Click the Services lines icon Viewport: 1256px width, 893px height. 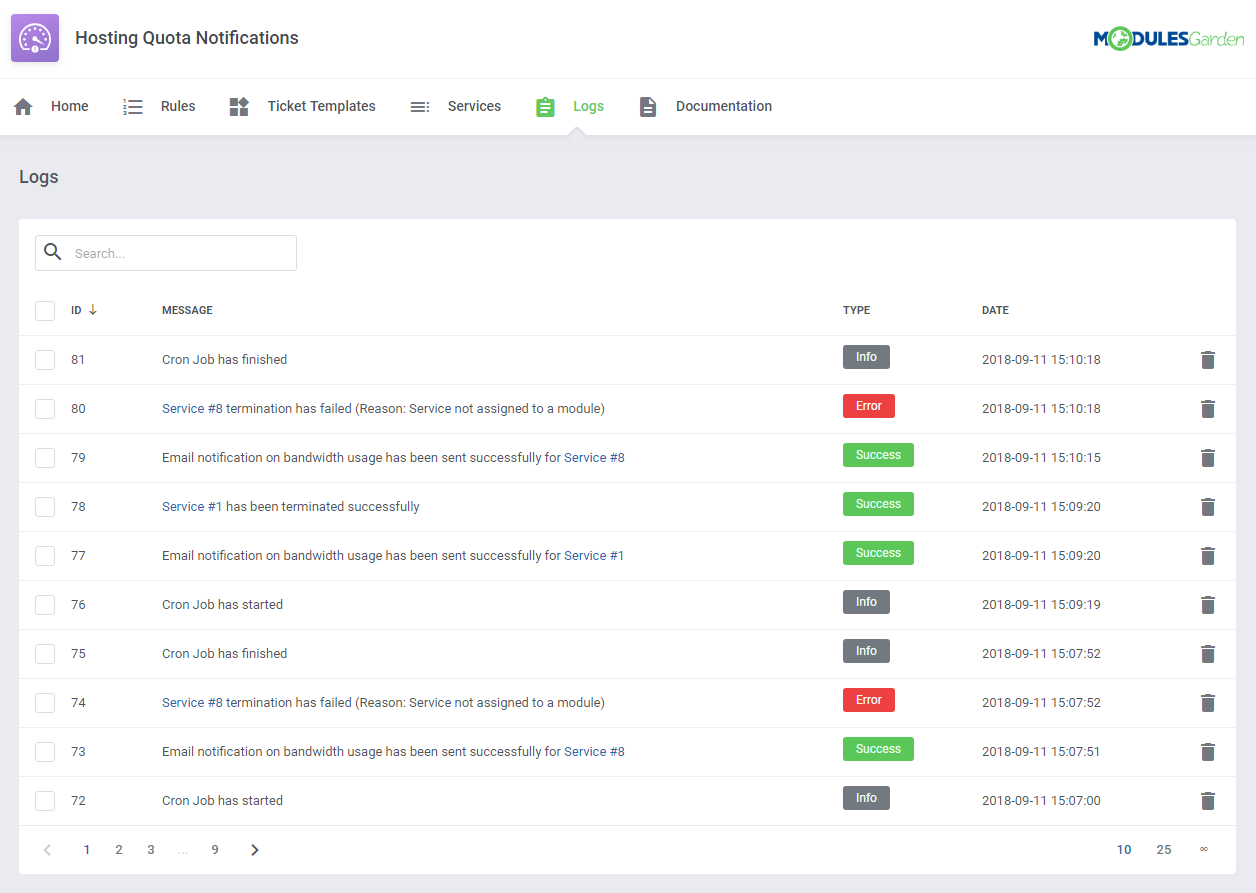click(420, 107)
